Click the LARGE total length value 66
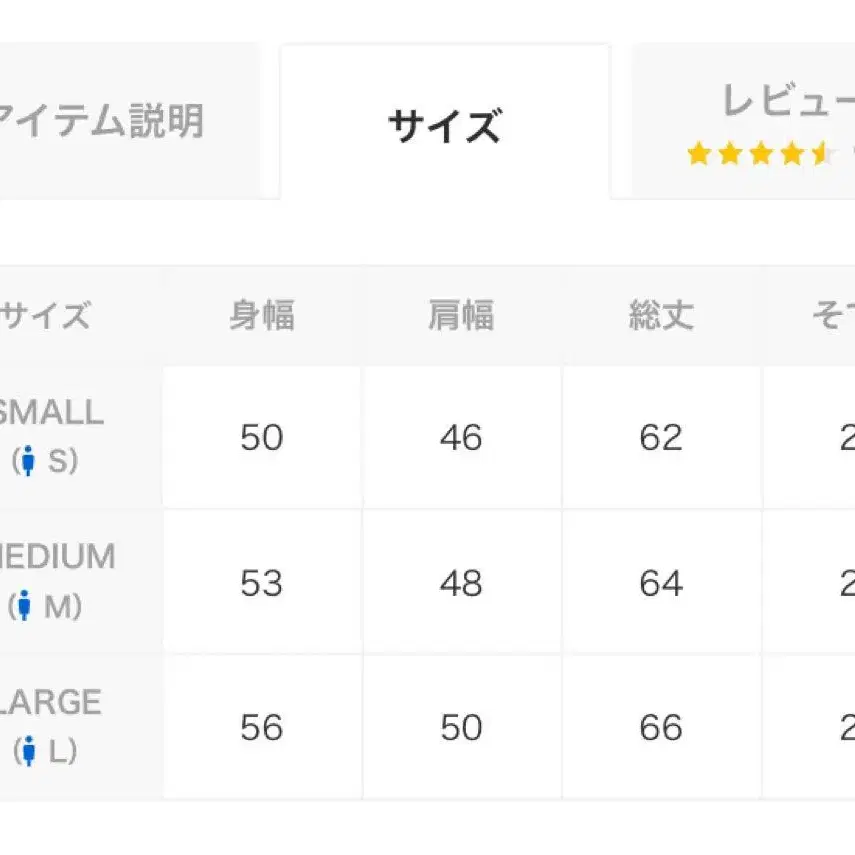 pyautogui.click(x=661, y=727)
